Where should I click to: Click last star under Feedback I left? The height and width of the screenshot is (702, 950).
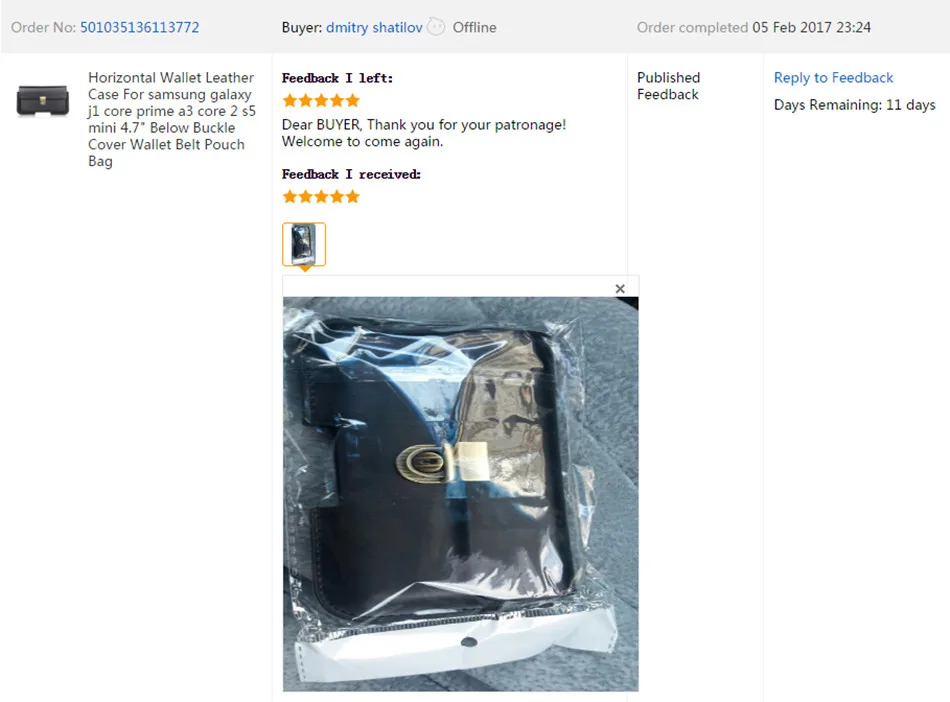tap(353, 101)
